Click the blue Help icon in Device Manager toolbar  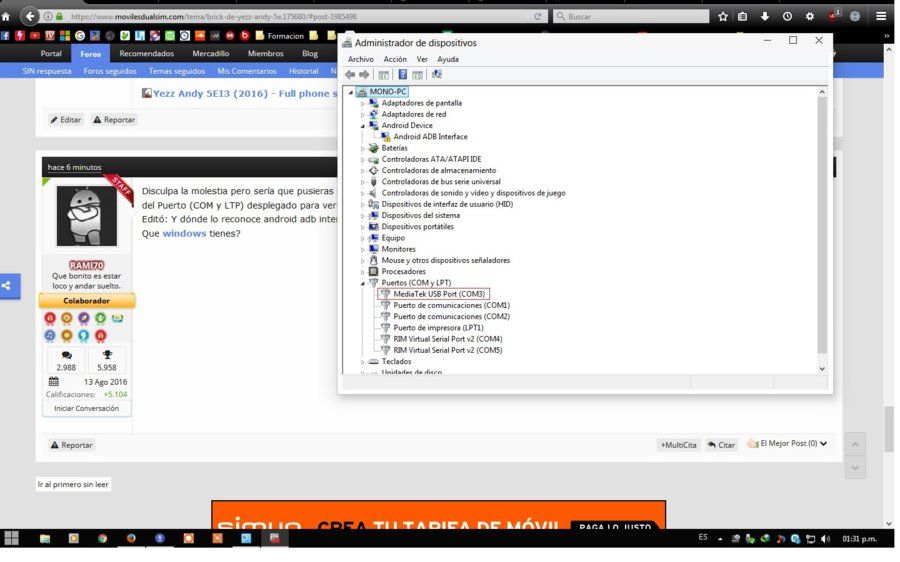point(402,75)
